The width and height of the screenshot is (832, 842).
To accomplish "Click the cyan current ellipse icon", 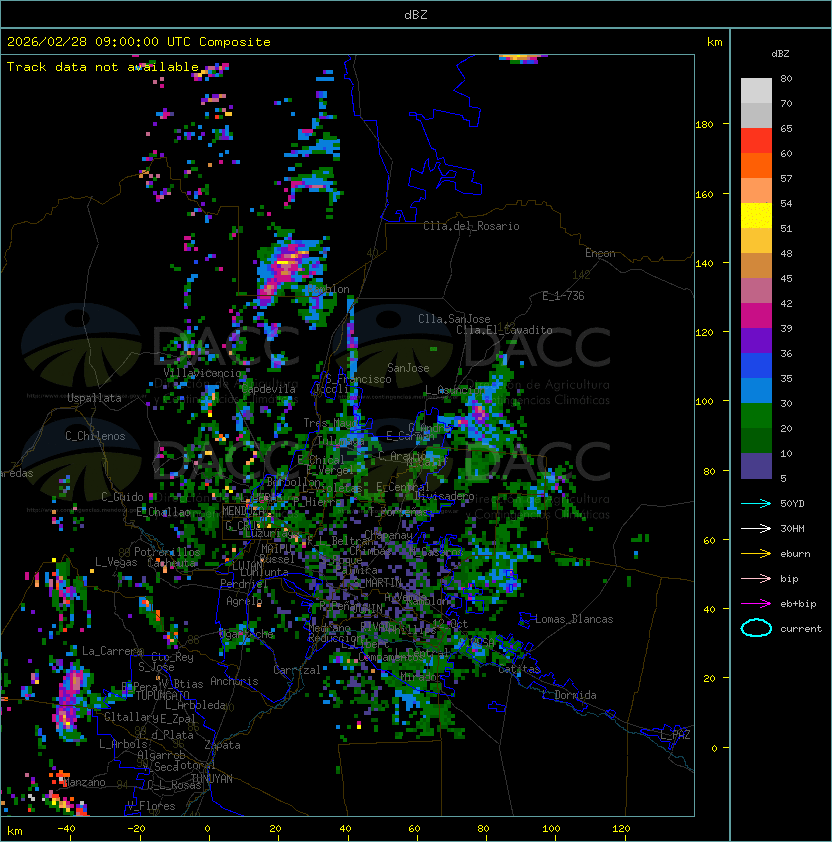I will point(756,628).
